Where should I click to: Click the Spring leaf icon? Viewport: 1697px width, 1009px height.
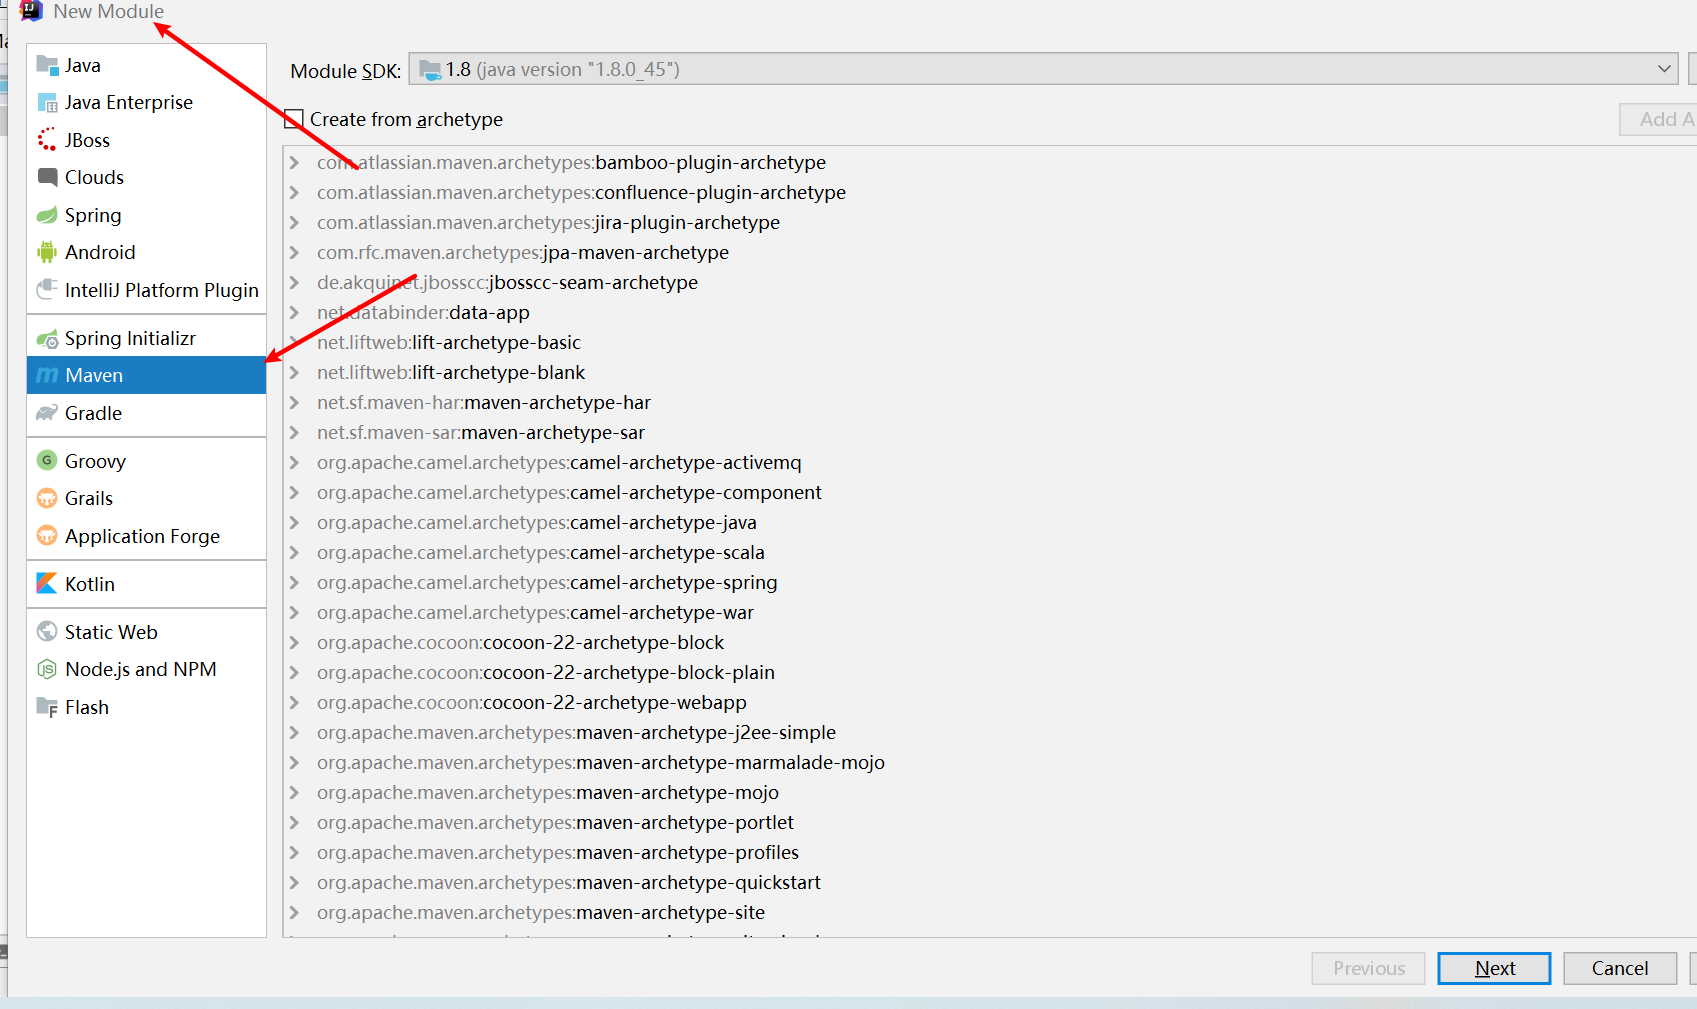pos(47,215)
